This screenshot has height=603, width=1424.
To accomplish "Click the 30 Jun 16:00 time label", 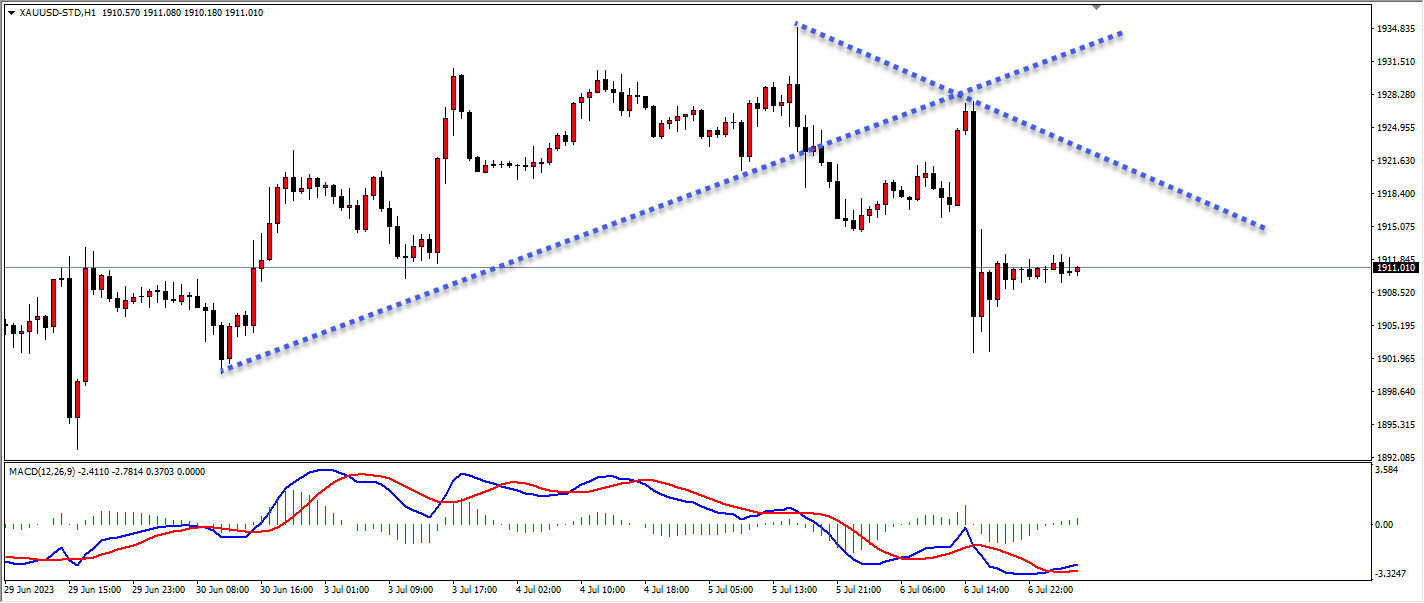I will [288, 591].
